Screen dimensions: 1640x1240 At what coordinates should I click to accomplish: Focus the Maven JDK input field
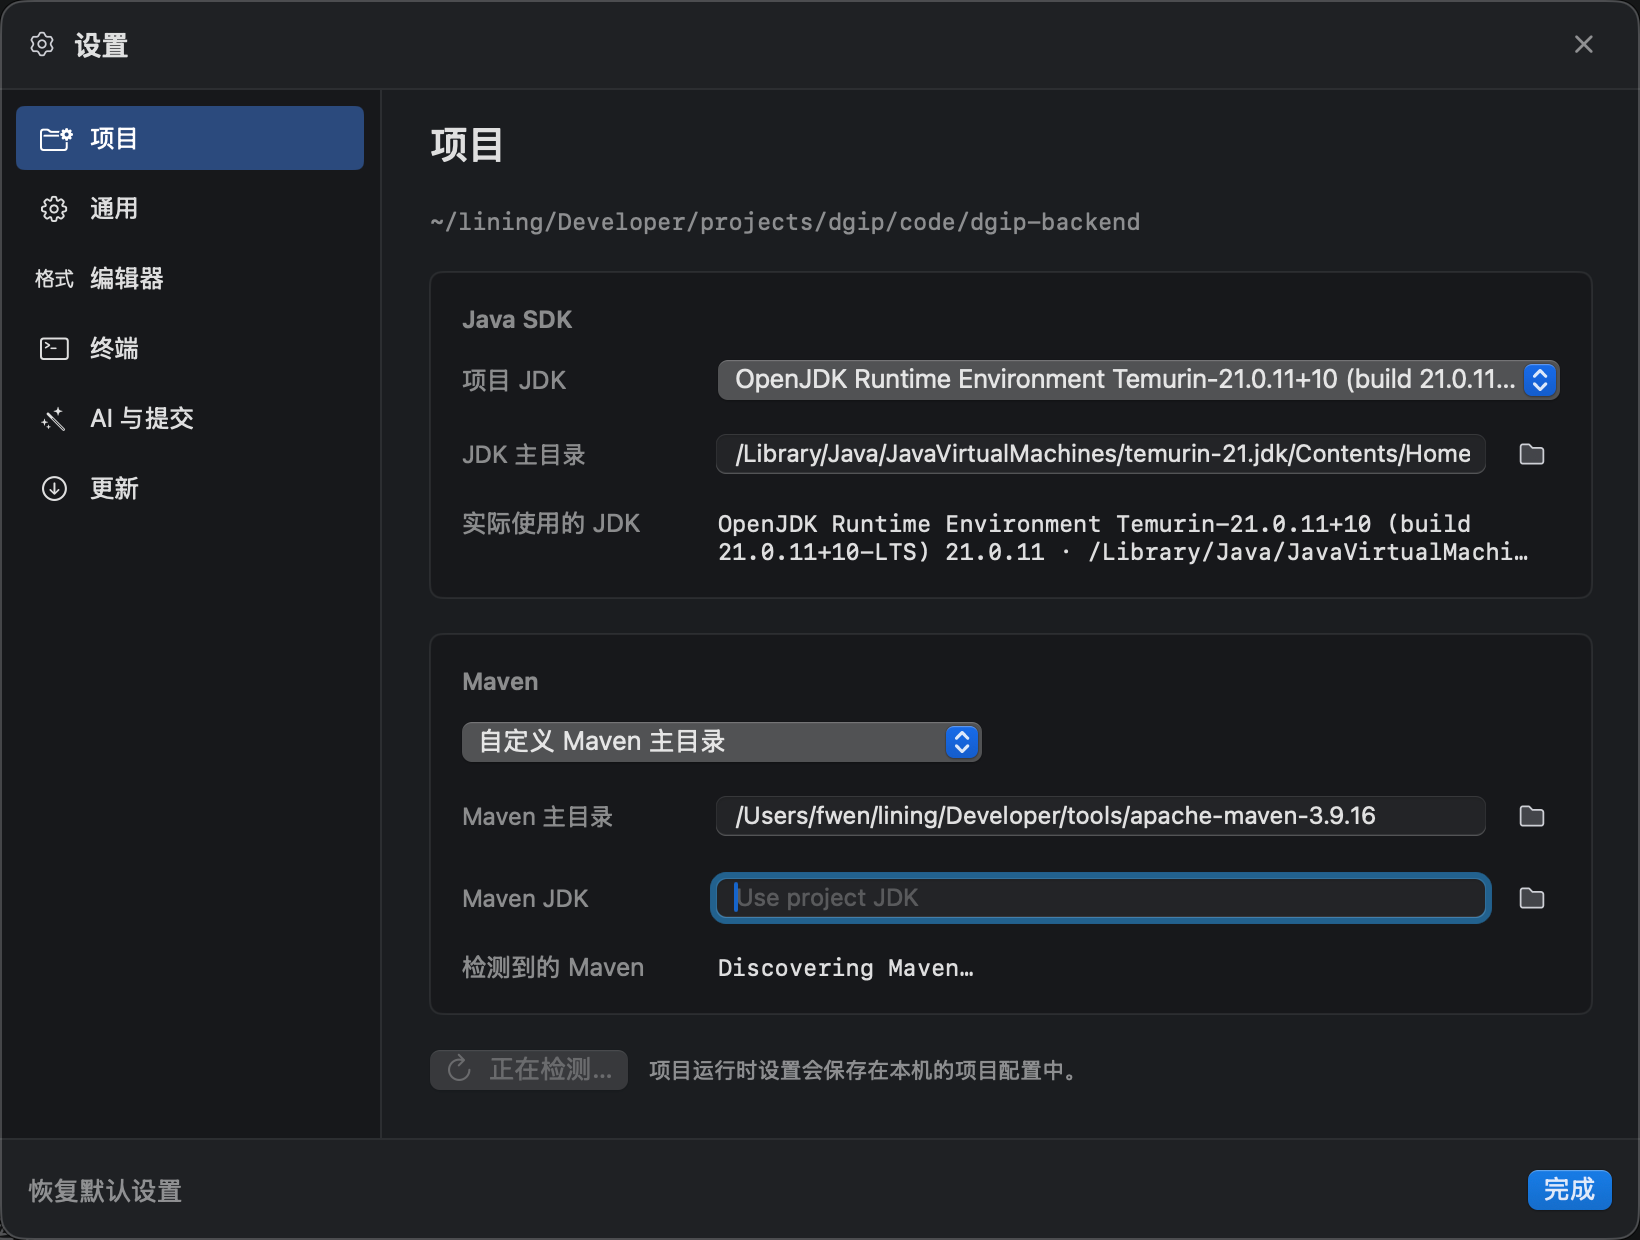click(1101, 898)
